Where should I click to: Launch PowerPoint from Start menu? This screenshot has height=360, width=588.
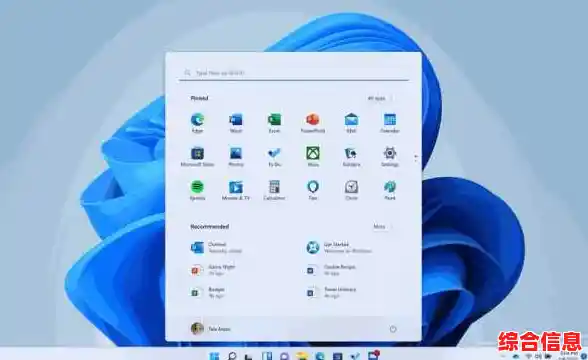(313, 123)
